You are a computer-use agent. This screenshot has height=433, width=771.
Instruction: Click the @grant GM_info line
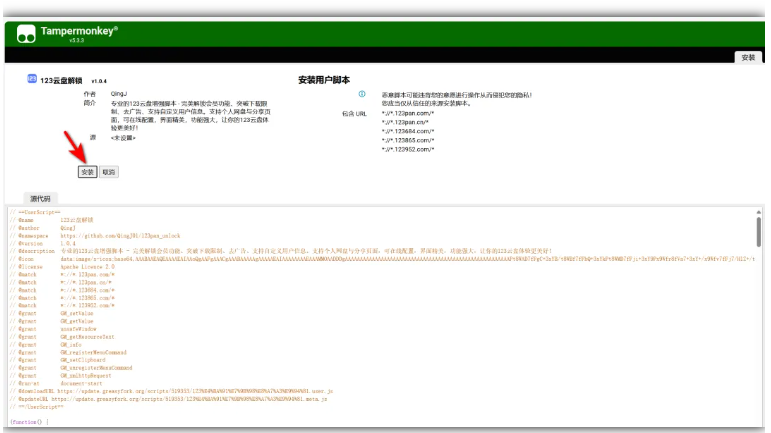click(x=46, y=345)
